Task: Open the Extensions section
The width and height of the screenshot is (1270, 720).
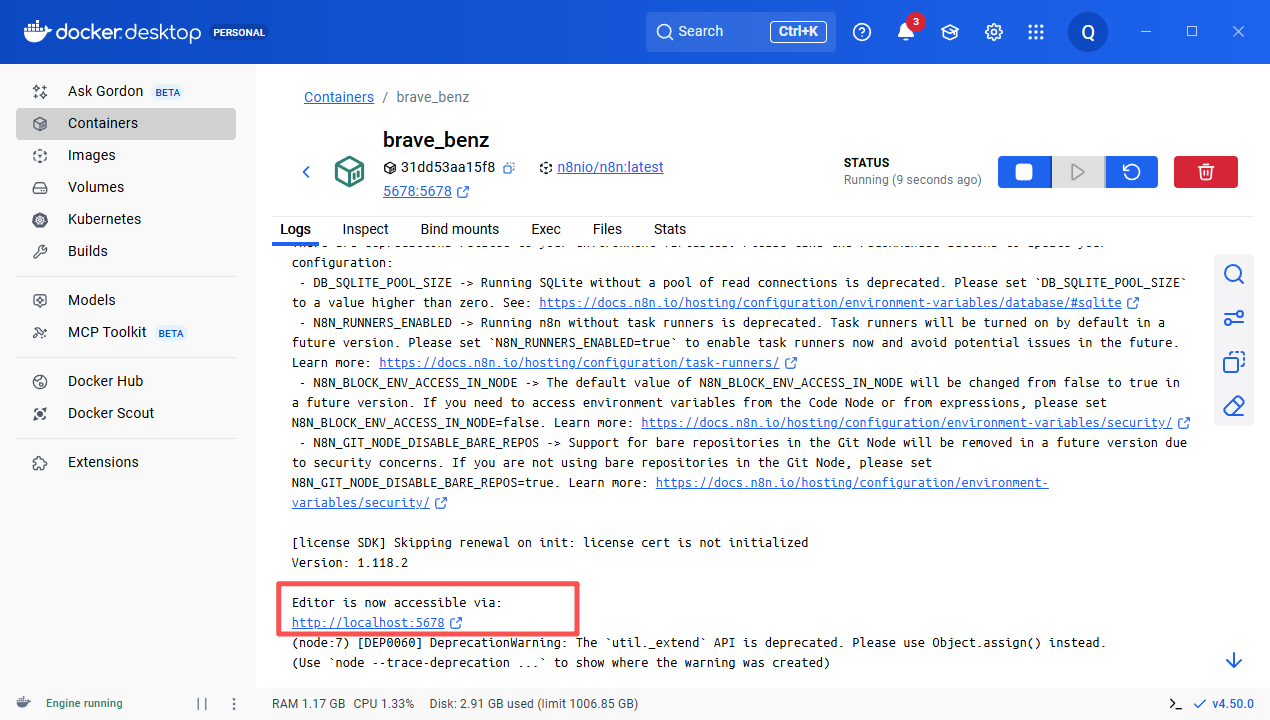Action: 126,462
